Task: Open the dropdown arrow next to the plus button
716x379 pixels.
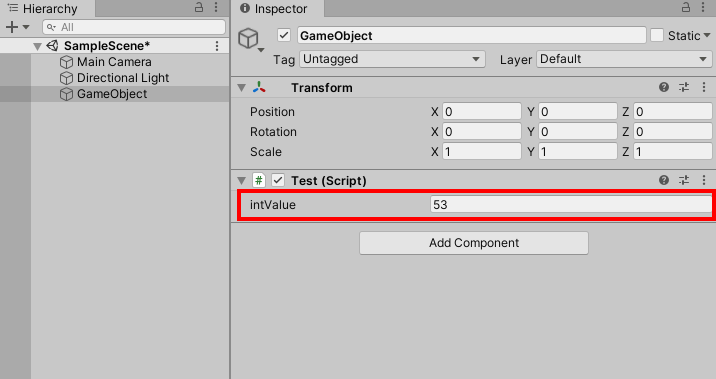Action: click(26, 27)
